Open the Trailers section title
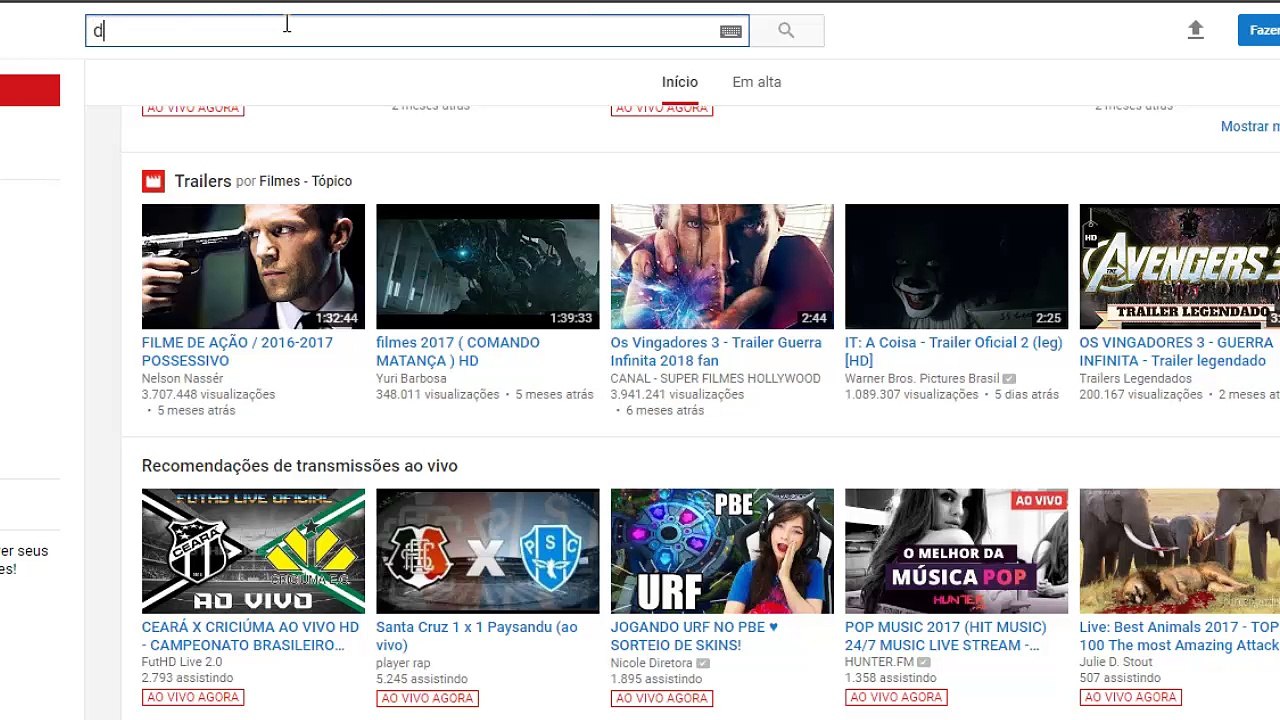 point(203,181)
